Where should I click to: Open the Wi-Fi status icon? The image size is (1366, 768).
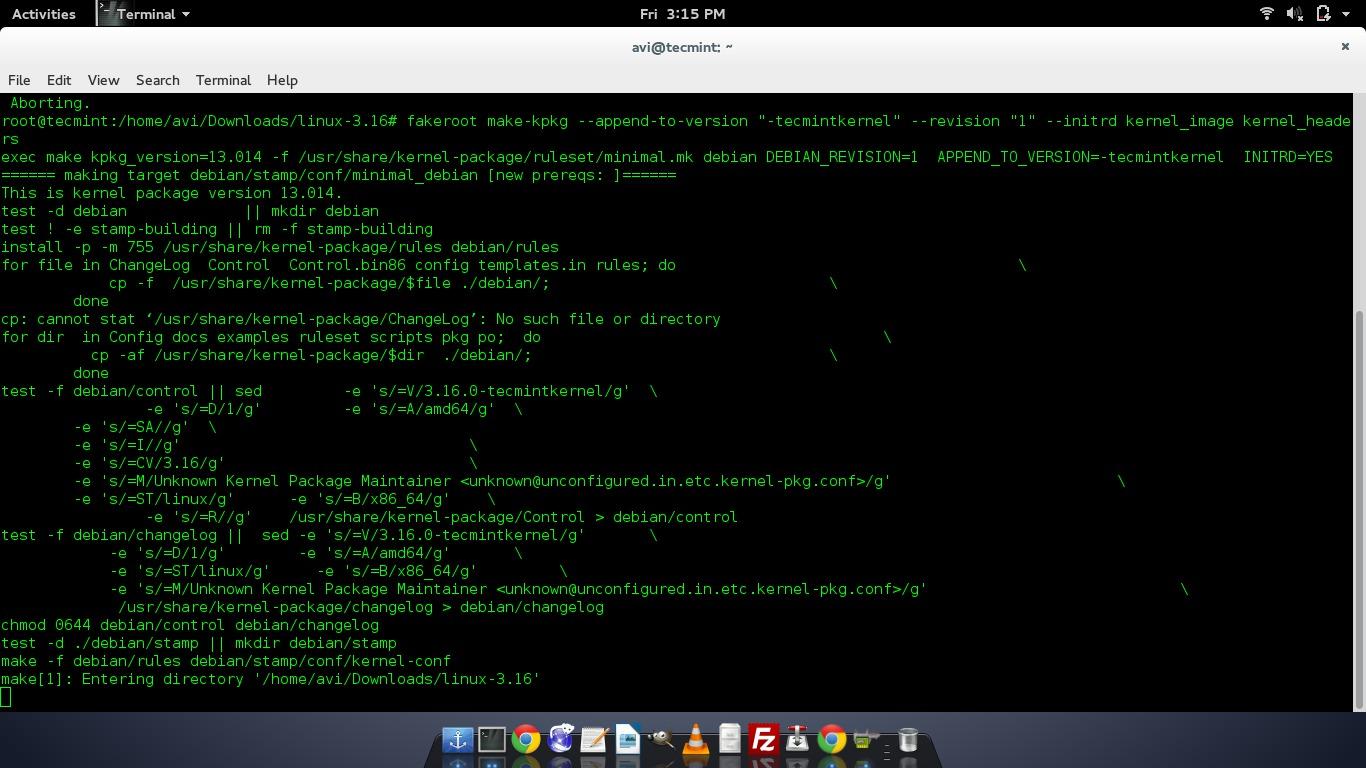click(x=1266, y=13)
